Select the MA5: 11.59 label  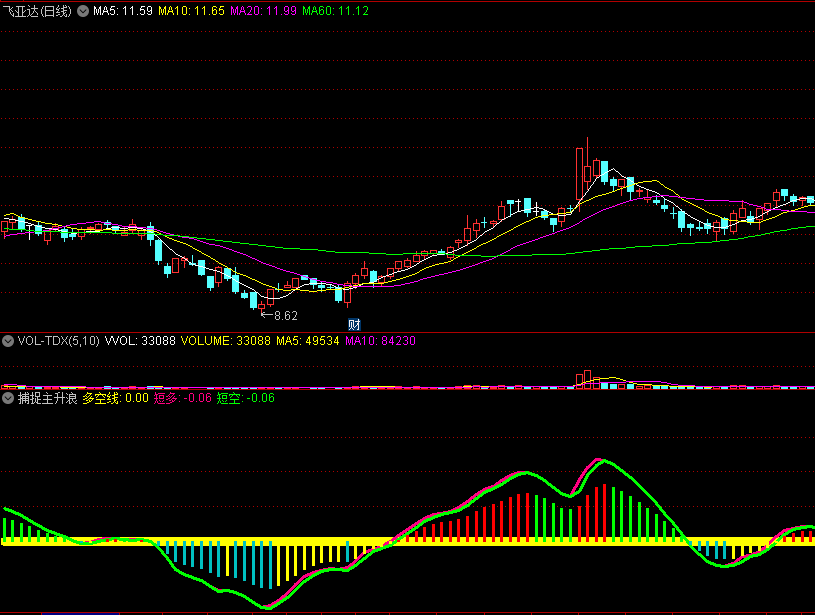123,11
